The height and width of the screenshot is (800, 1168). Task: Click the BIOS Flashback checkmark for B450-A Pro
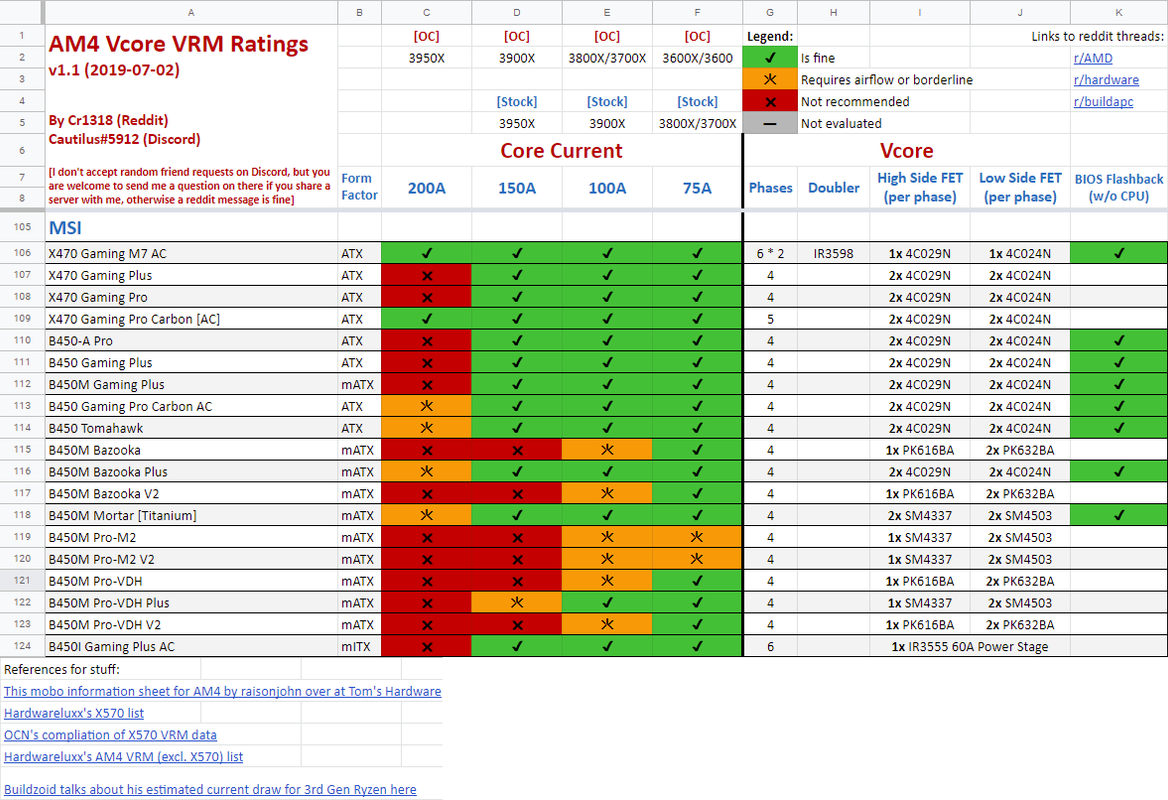pyautogui.click(x=1119, y=340)
